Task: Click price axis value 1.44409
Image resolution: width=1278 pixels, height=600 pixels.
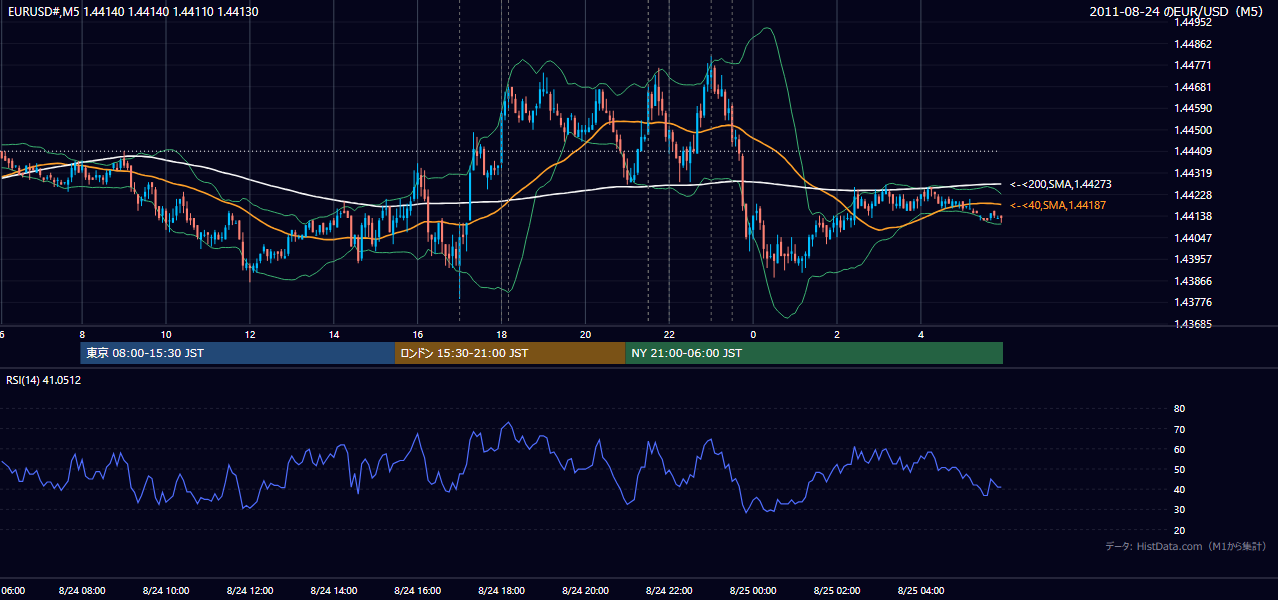Action: (1194, 152)
